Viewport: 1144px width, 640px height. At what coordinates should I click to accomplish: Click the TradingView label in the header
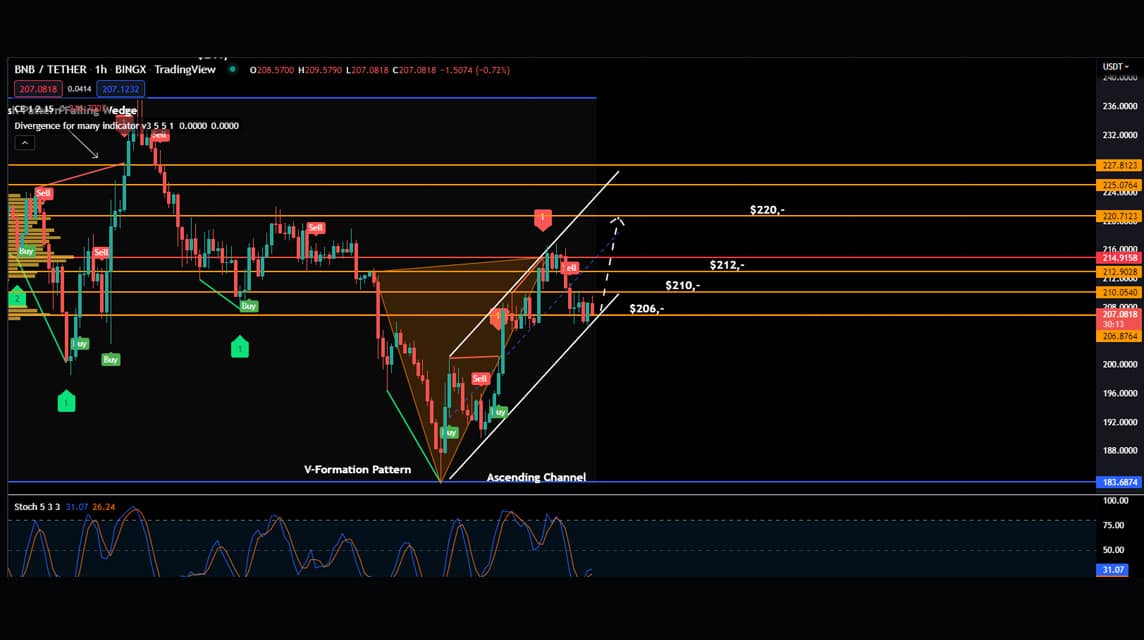[185, 69]
